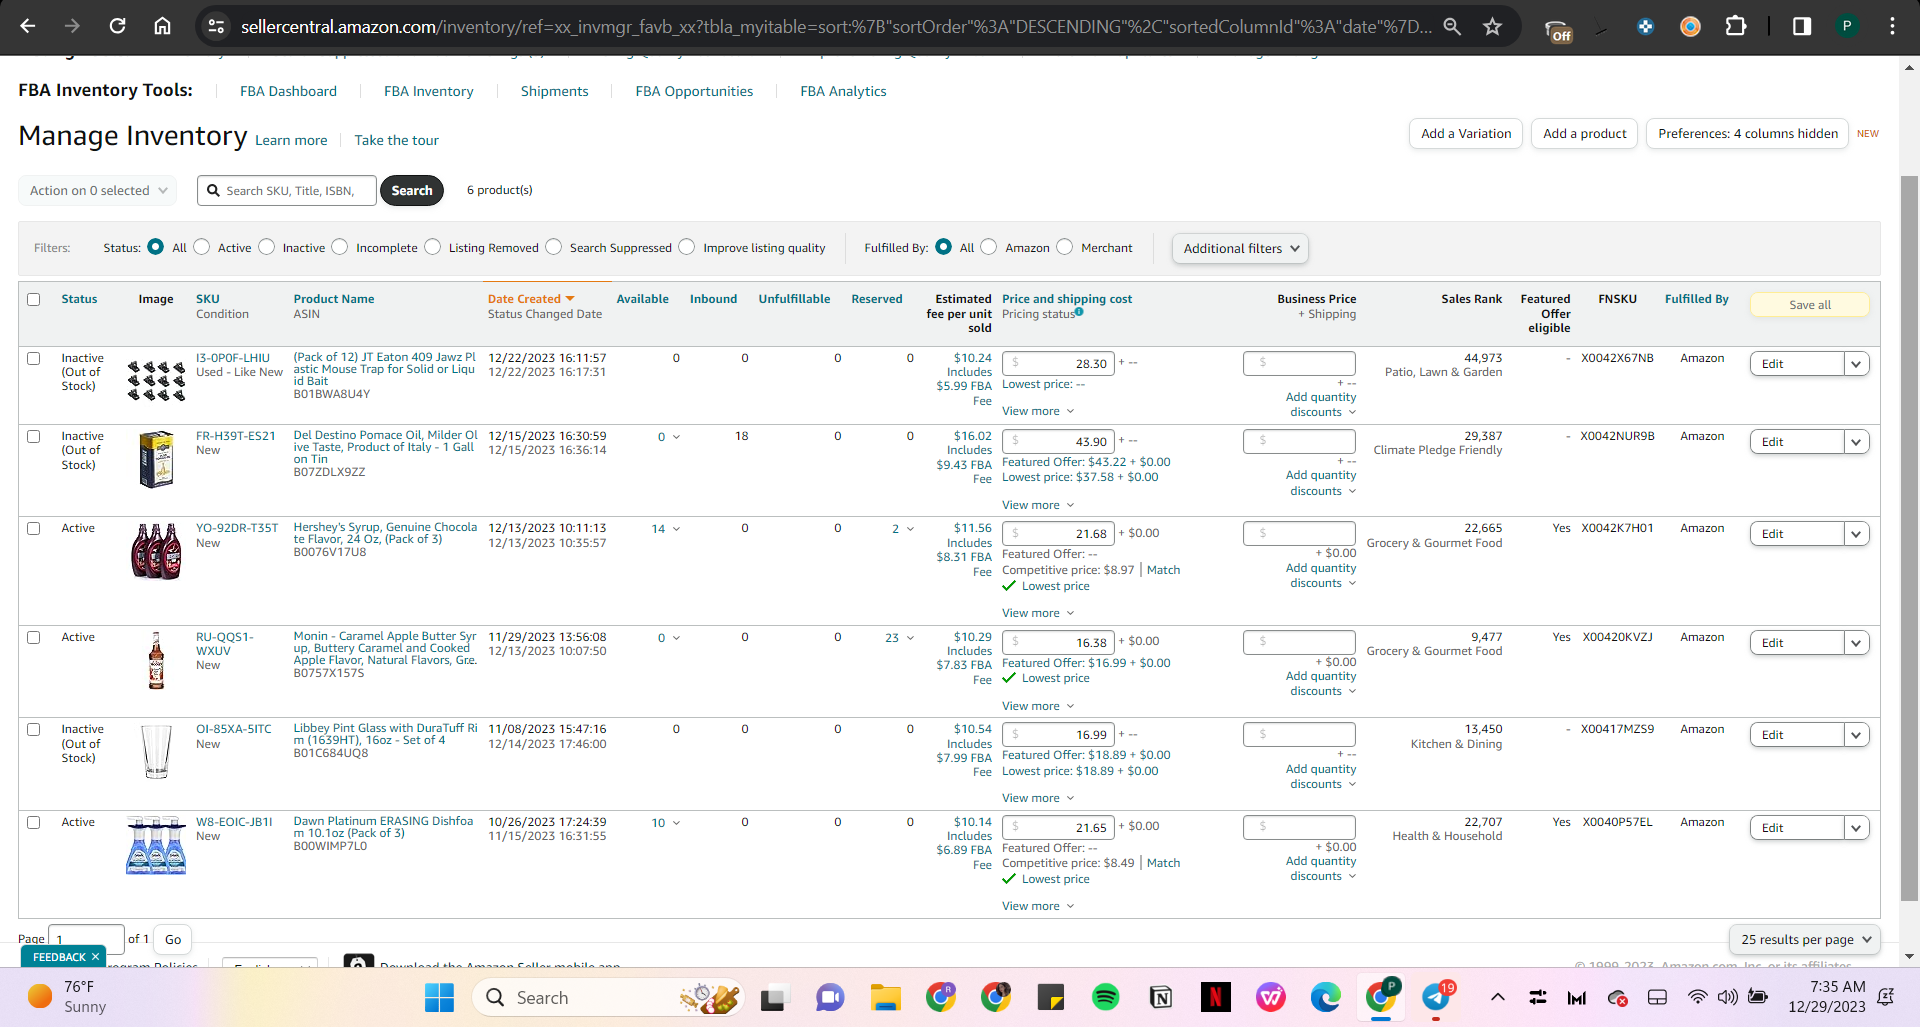This screenshot has width=1920, height=1027.
Task: Open the browser Extensions puzzle icon
Action: (1736, 27)
